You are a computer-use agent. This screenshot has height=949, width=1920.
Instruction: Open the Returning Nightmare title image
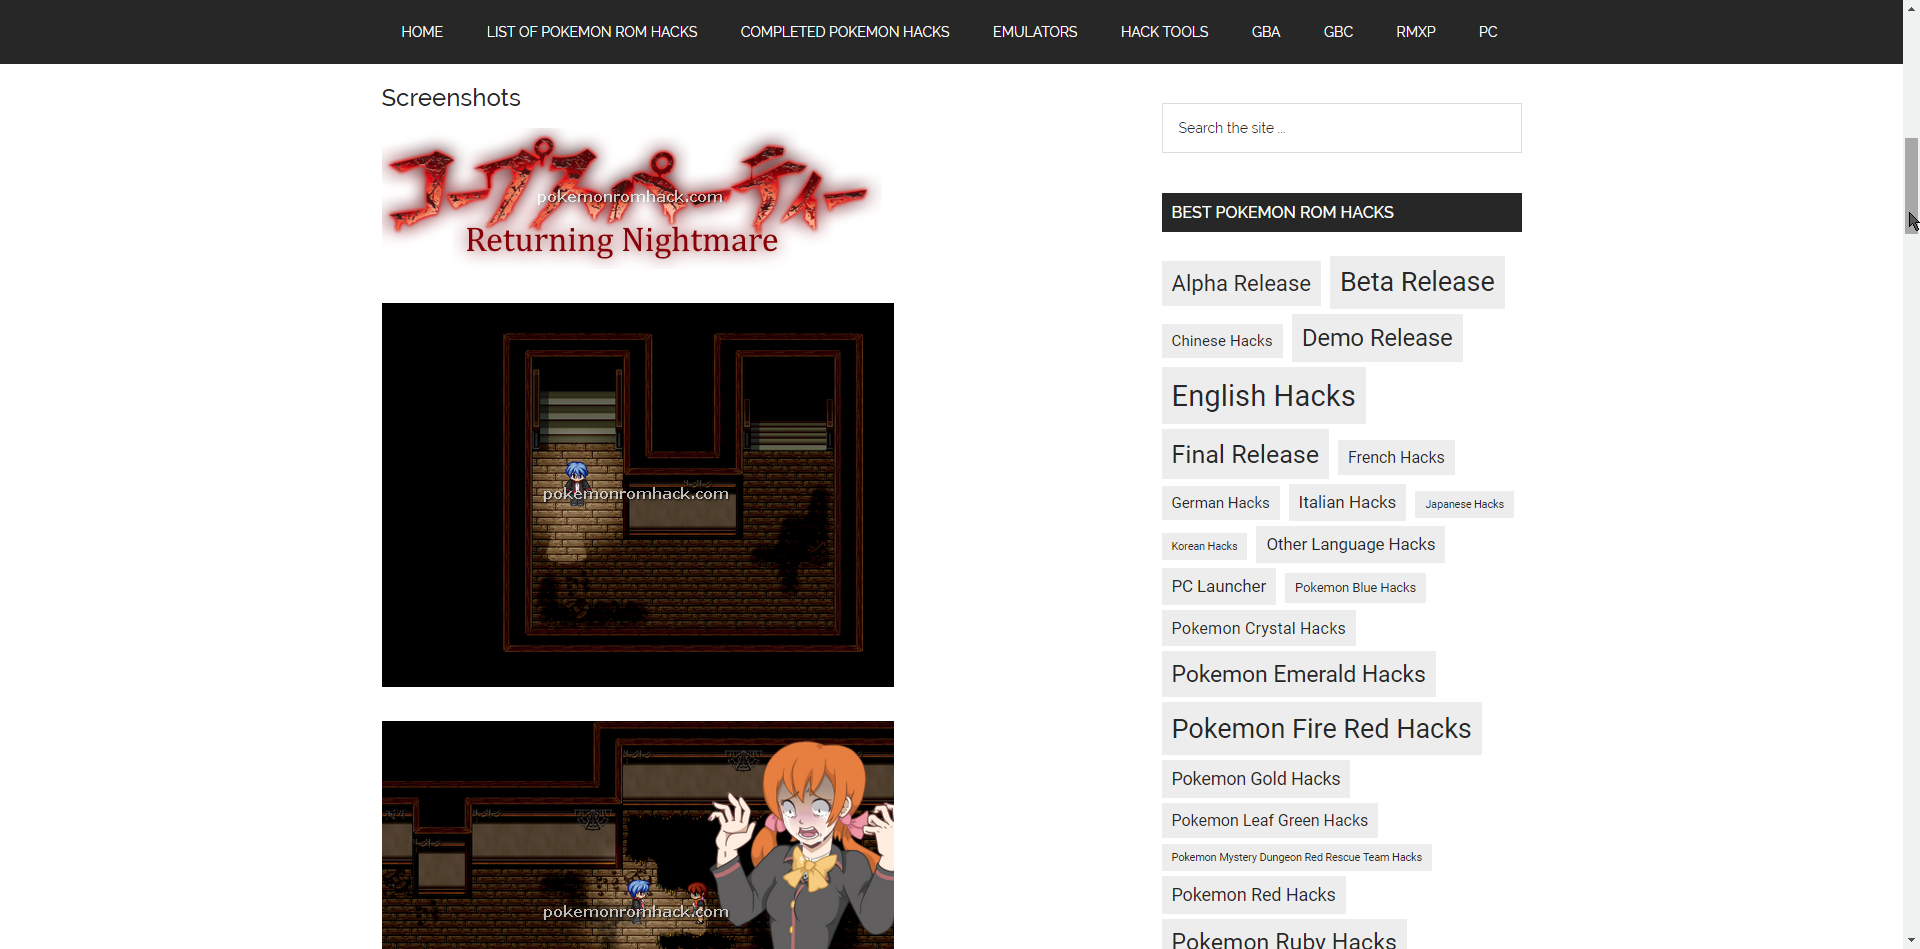coord(630,199)
